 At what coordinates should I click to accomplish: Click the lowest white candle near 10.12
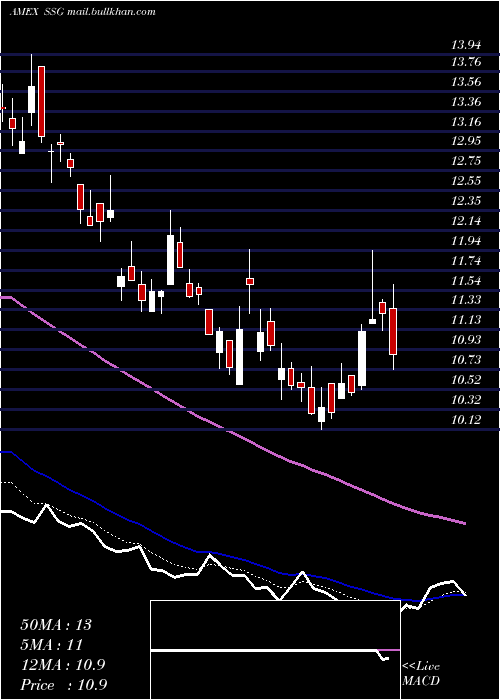321,414
